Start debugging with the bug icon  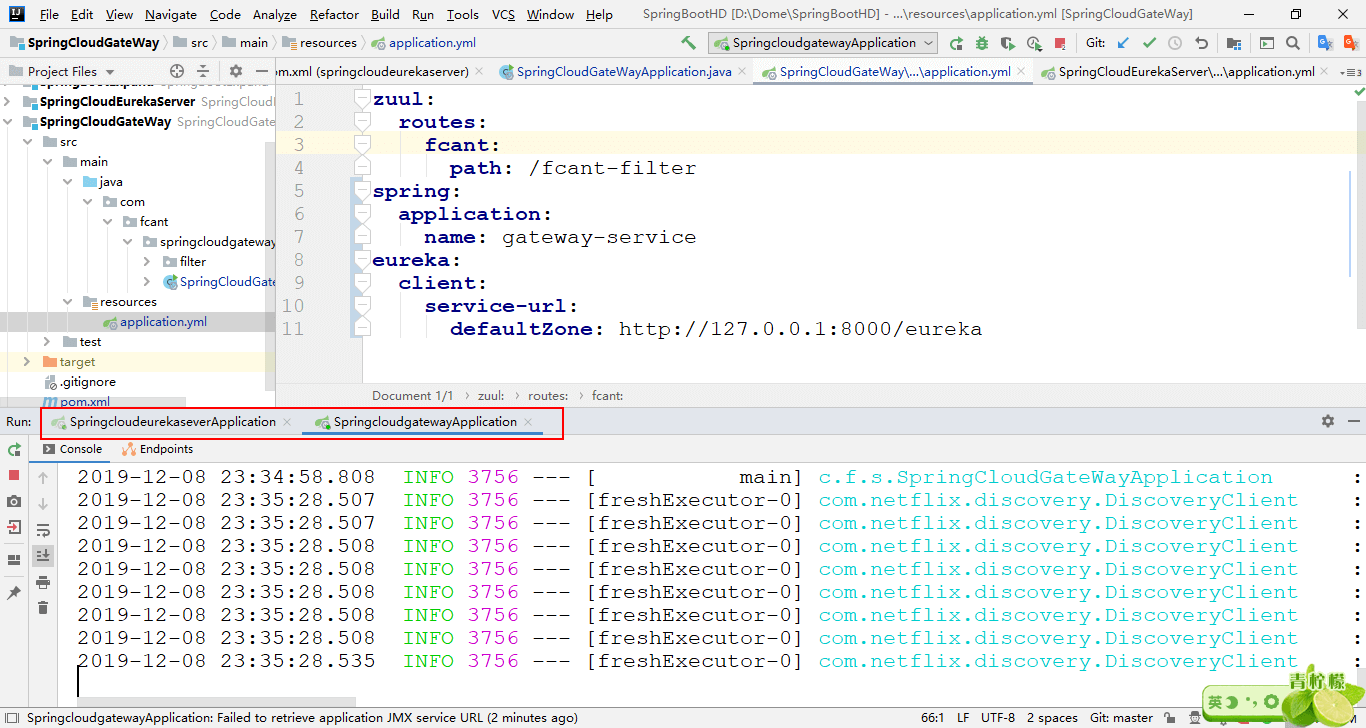982,43
